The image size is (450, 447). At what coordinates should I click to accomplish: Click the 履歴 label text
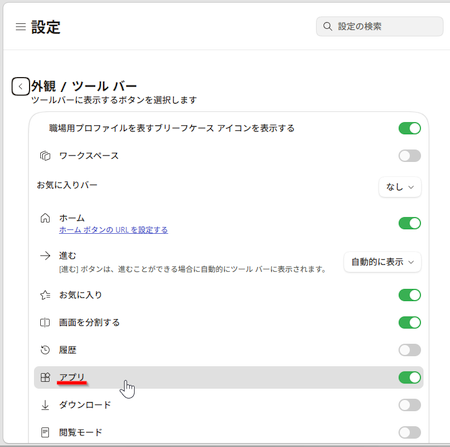tap(68, 350)
